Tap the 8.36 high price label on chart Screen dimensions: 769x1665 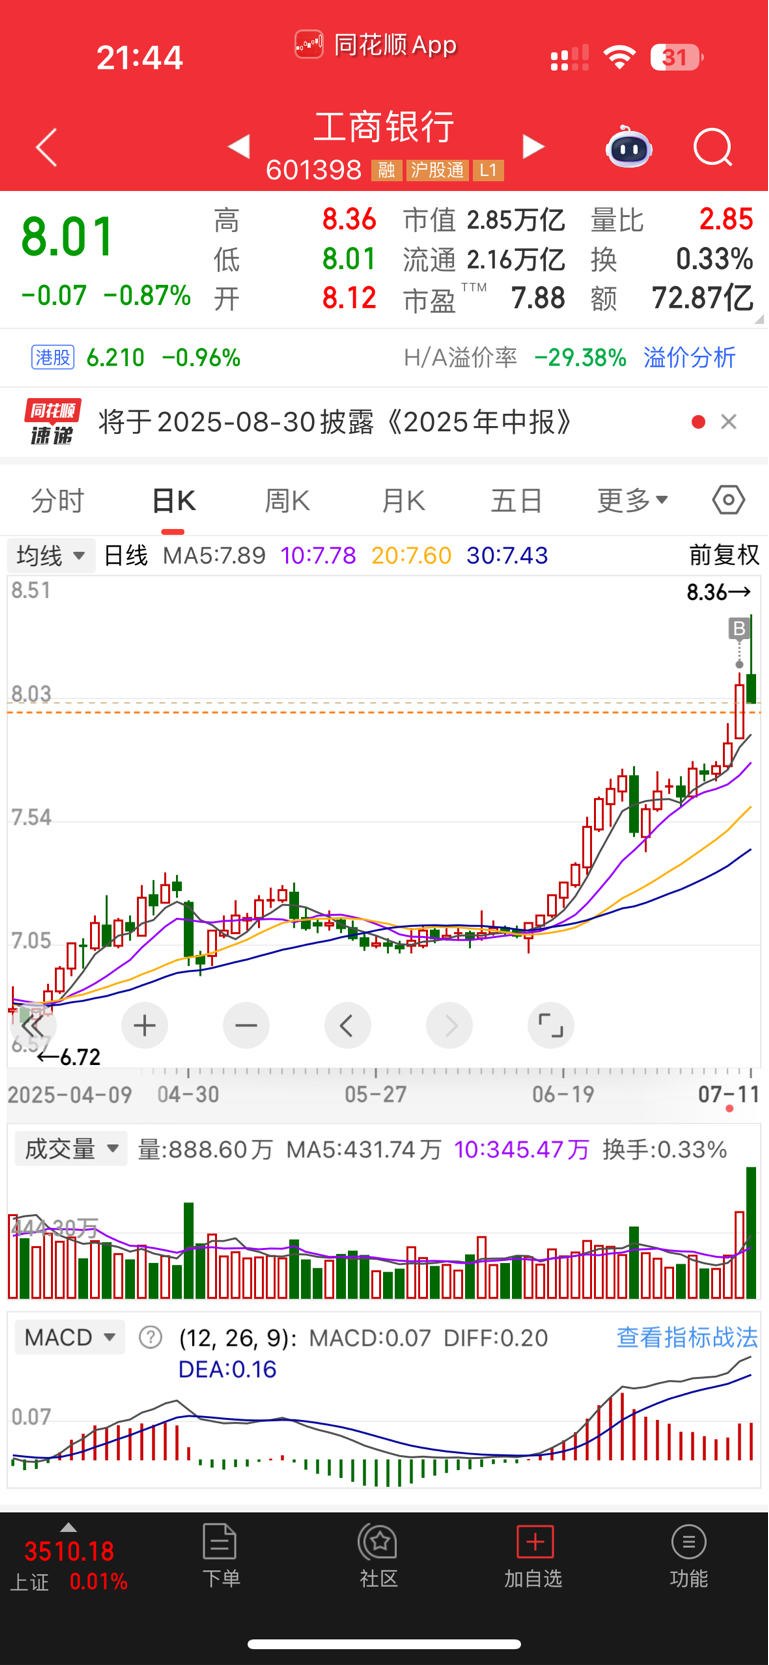(x=718, y=592)
